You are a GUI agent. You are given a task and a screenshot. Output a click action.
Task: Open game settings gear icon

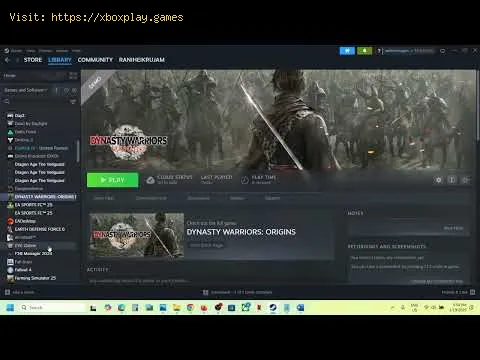439,180
